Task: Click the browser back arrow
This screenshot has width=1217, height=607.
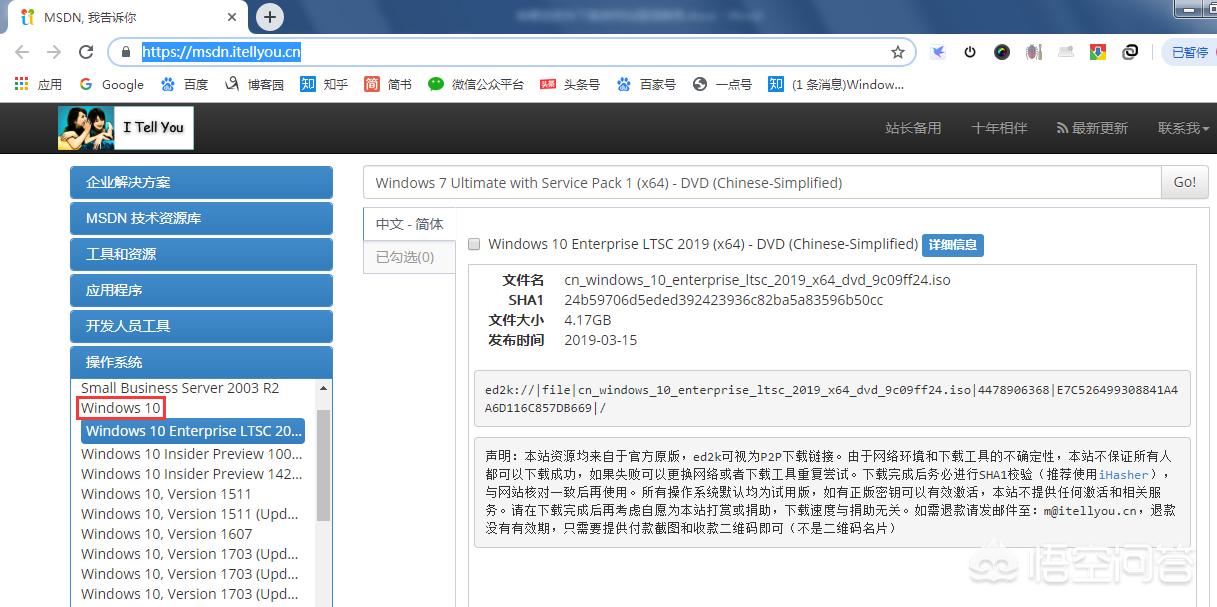Action: pos(22,52)
